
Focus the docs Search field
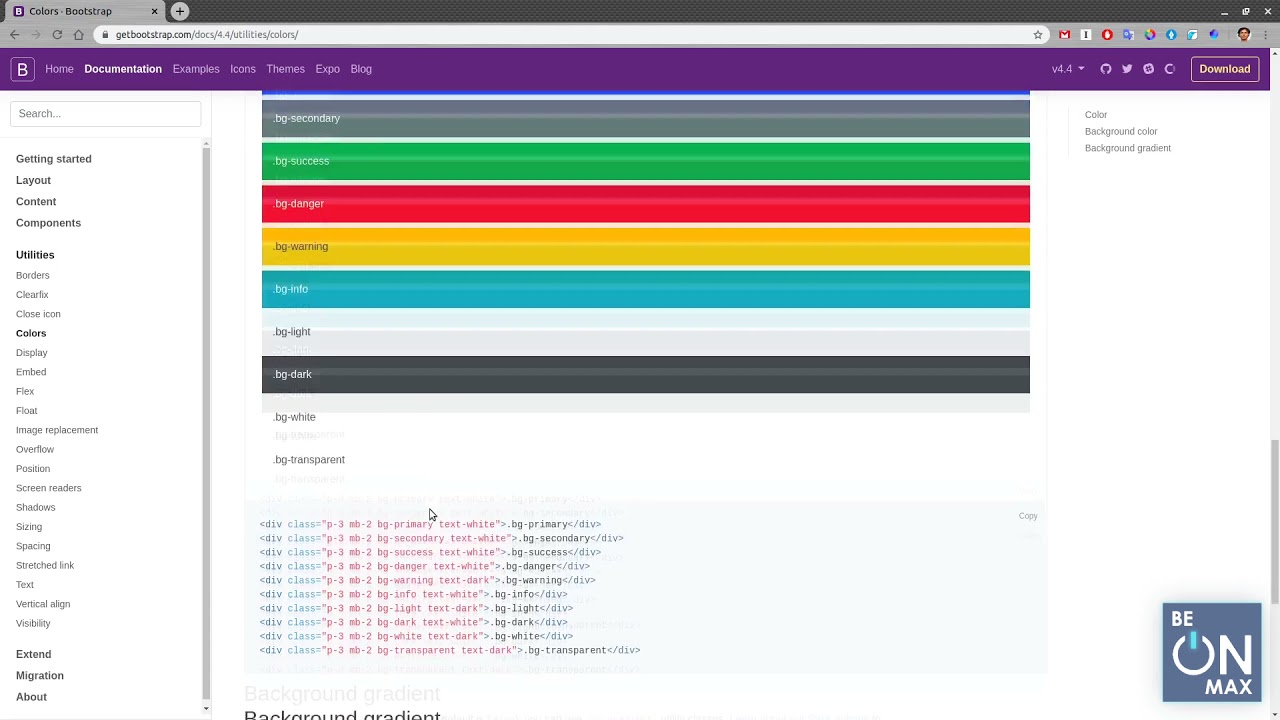tap(105, 113)
